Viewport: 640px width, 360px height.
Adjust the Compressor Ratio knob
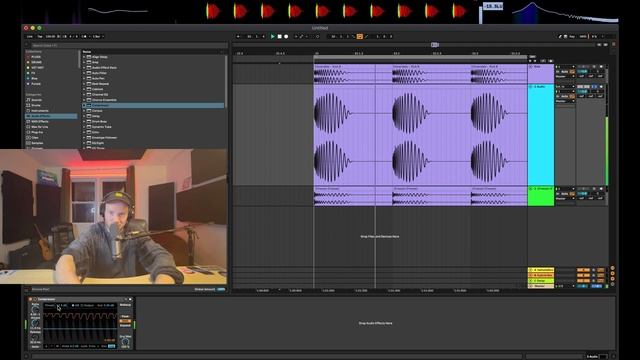pyautogui.click(x=36, y=309)
